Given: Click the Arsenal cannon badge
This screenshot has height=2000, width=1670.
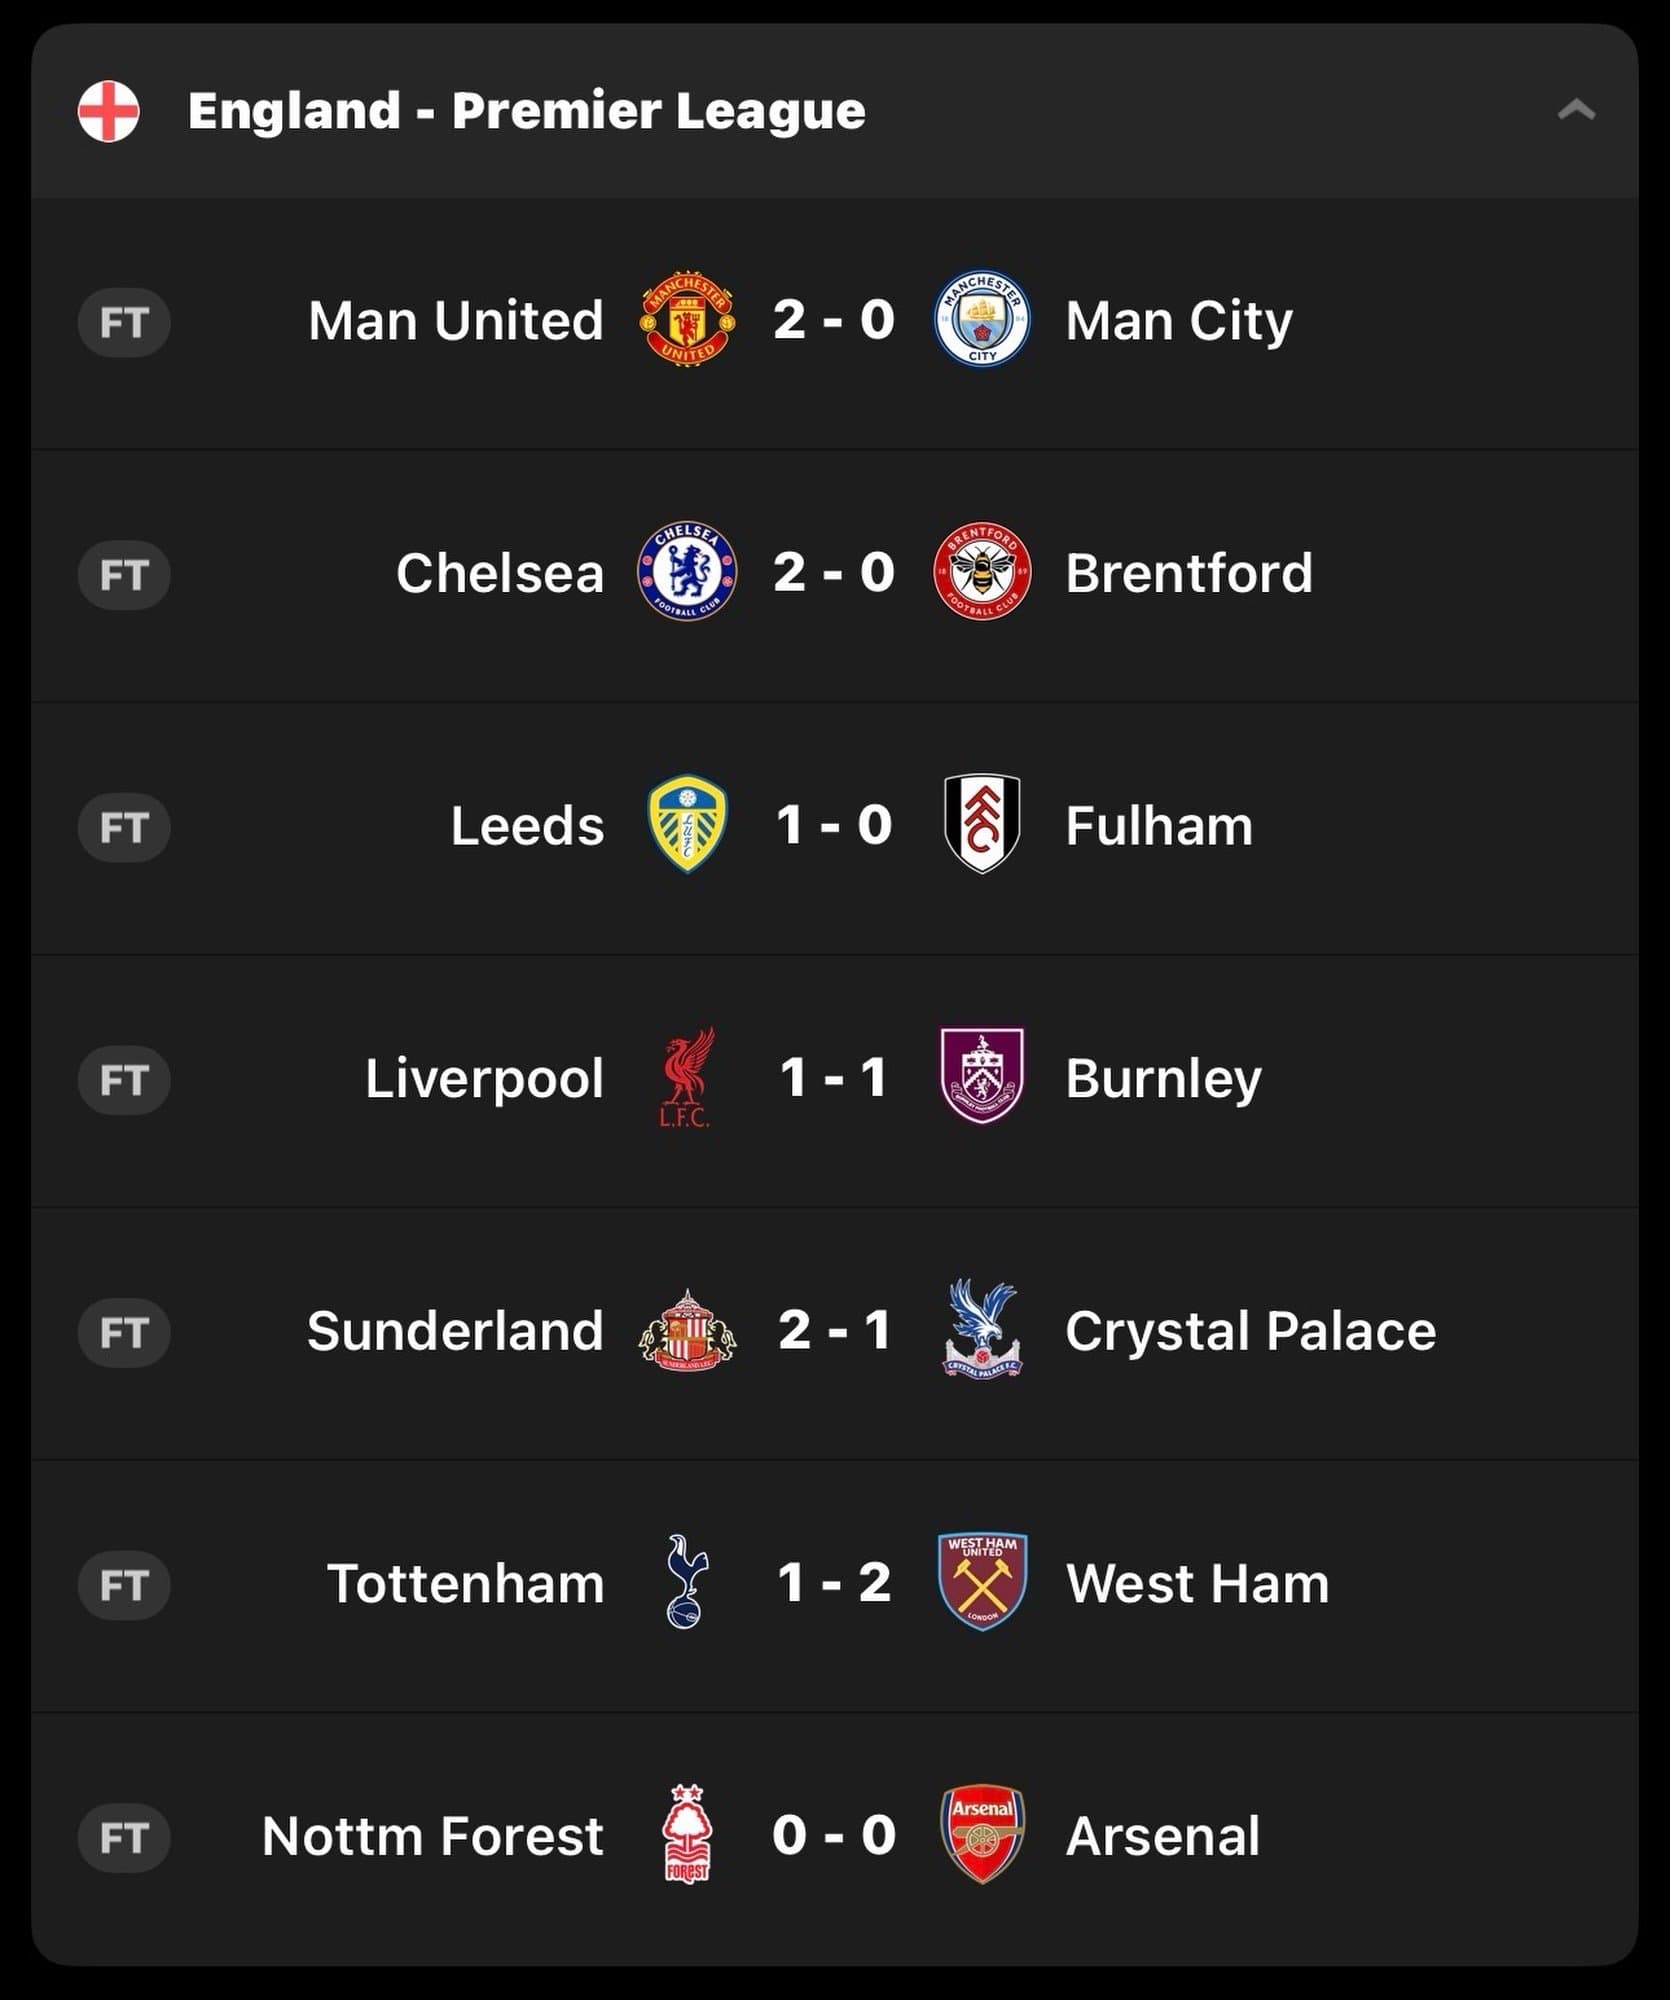Looking at the screenshot, I should pos(982,1835).
